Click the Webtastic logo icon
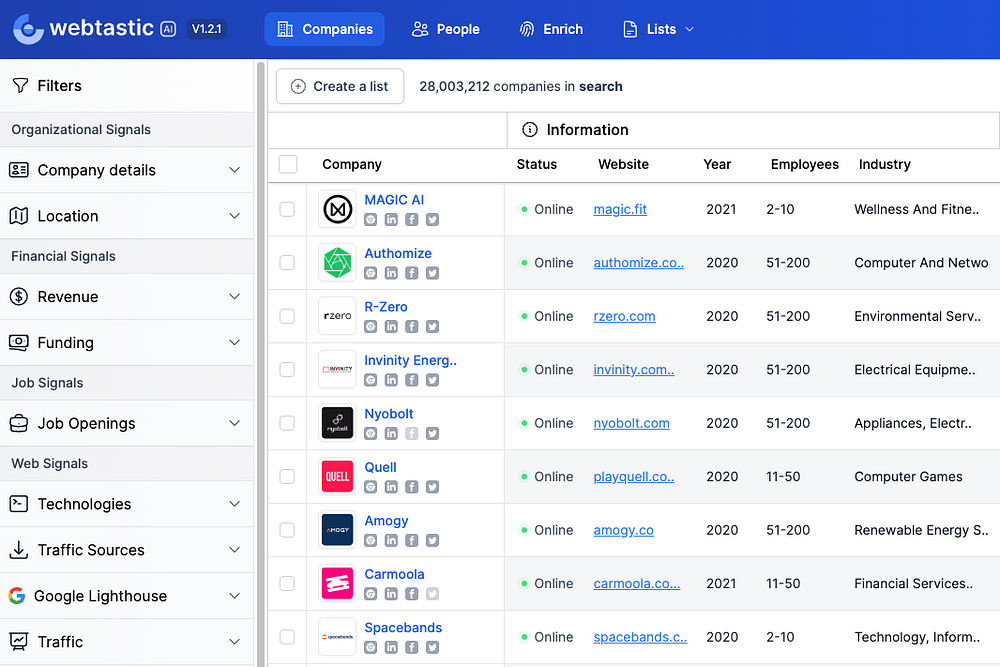Screen dimensions: 1000x667 (x=28, y=29)
